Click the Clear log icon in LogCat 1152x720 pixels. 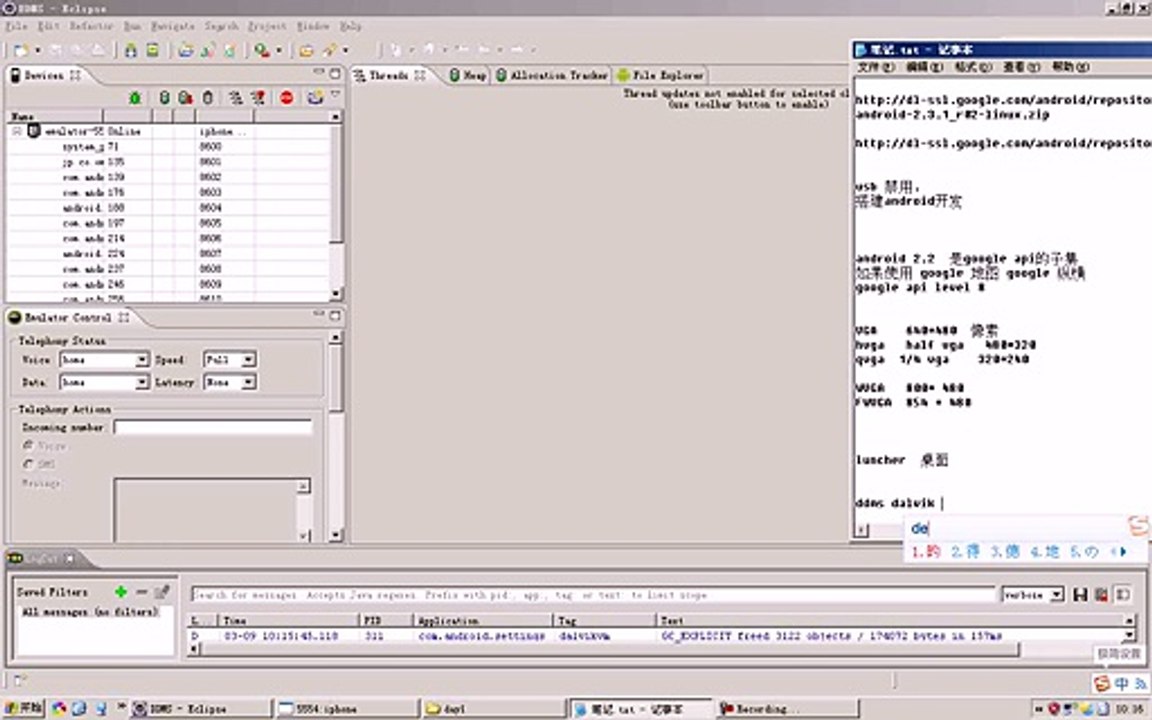pos(1101,594)
